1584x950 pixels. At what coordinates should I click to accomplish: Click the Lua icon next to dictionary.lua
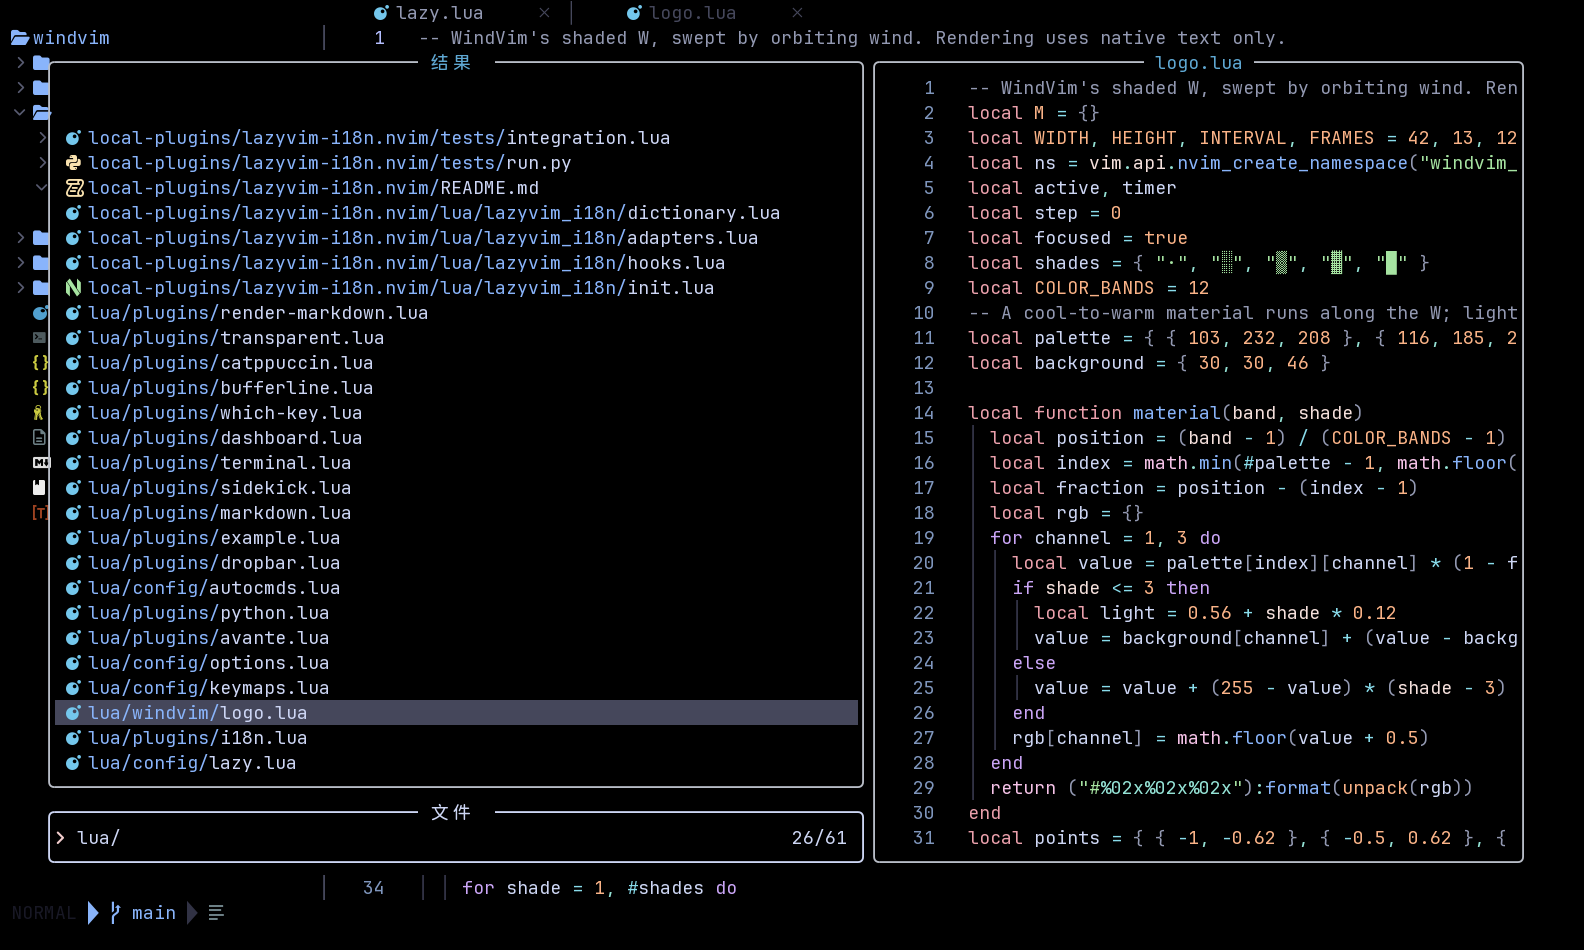73,213
